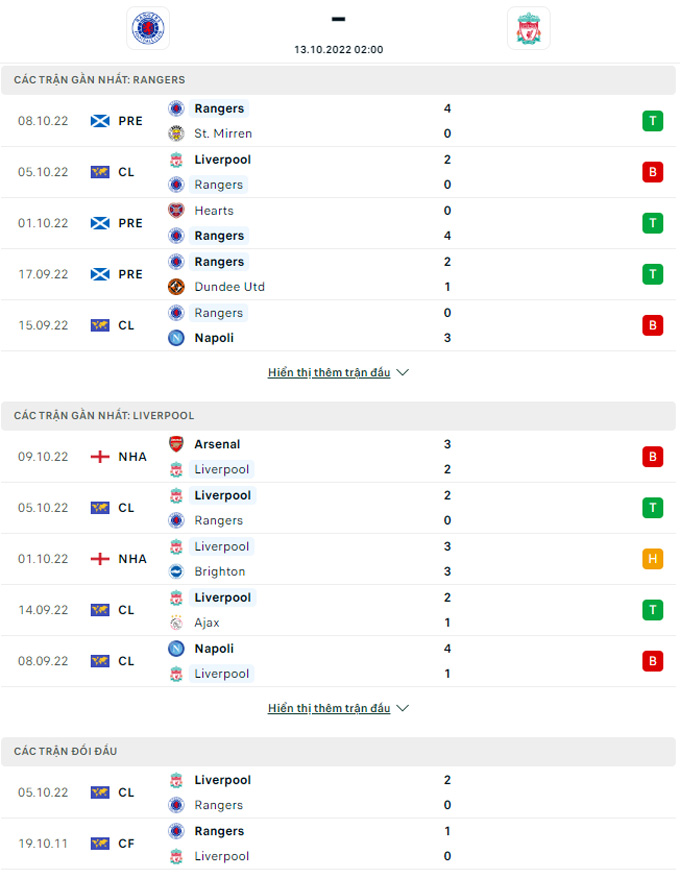The height and width of the screenshot is (878, 680).
Task: Click the Rangers crest in the header
Action: 149,28
